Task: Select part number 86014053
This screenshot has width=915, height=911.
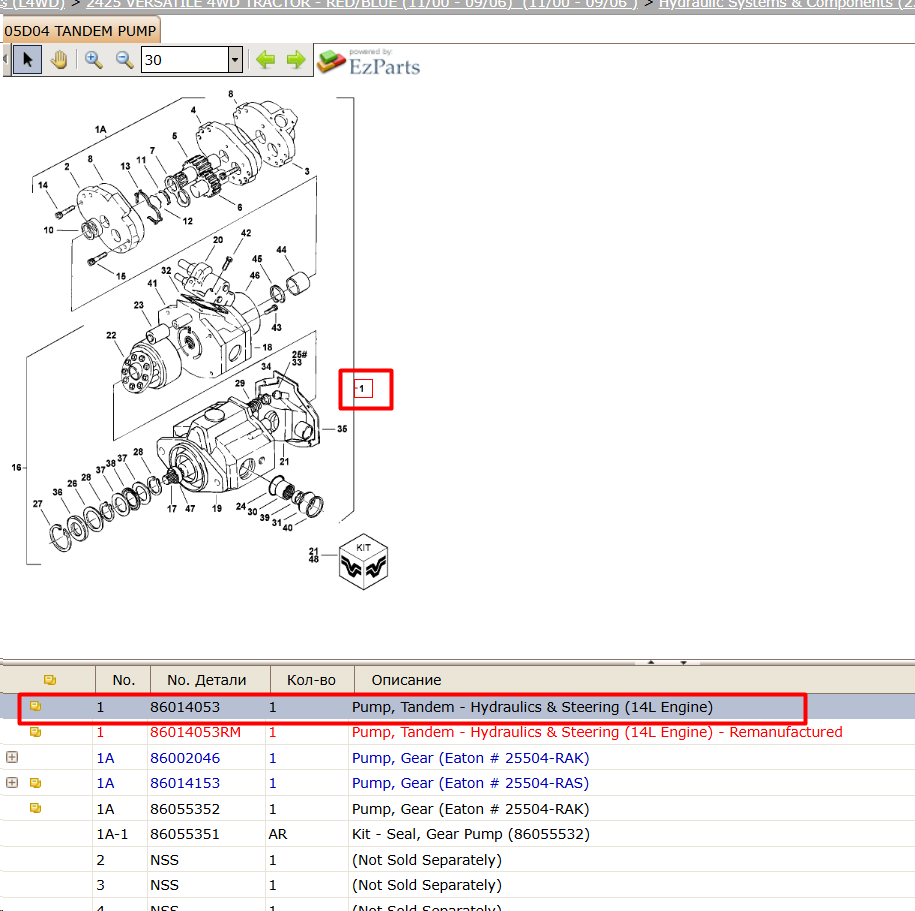Action: click(x=185, y=707)
